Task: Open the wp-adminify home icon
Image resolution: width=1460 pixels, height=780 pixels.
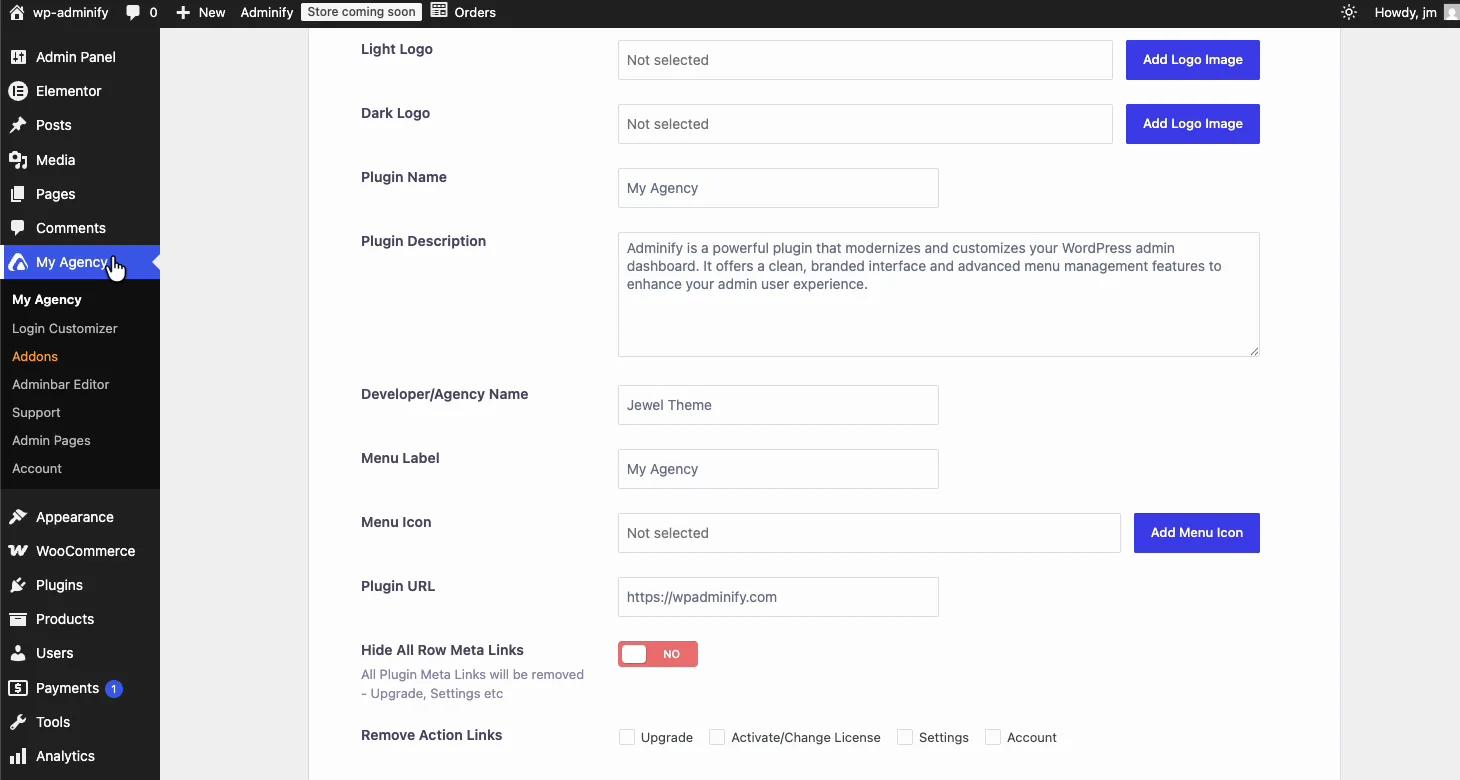Action: pos(16,12)
